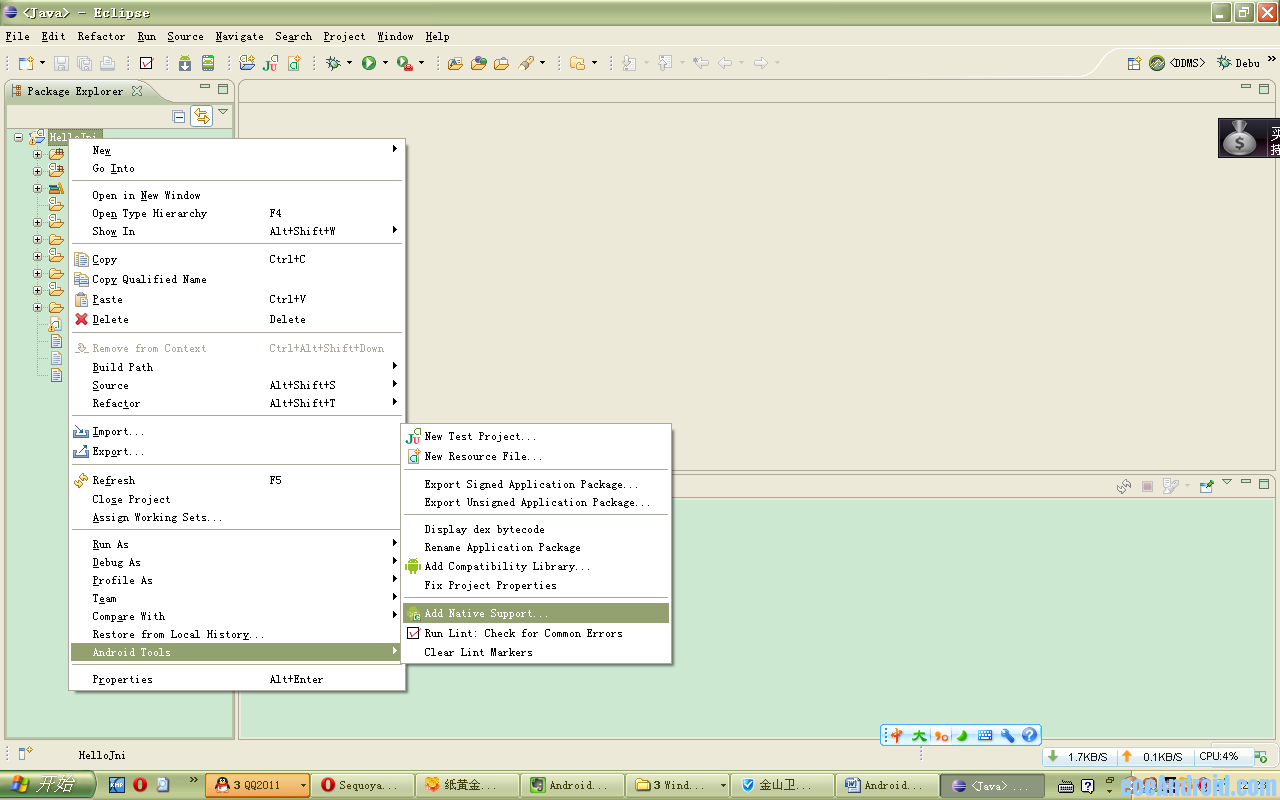The width and height of the screenshot is (1280, 800).
Task: Switch to Debug perspective
Action: coord(1239,63)
